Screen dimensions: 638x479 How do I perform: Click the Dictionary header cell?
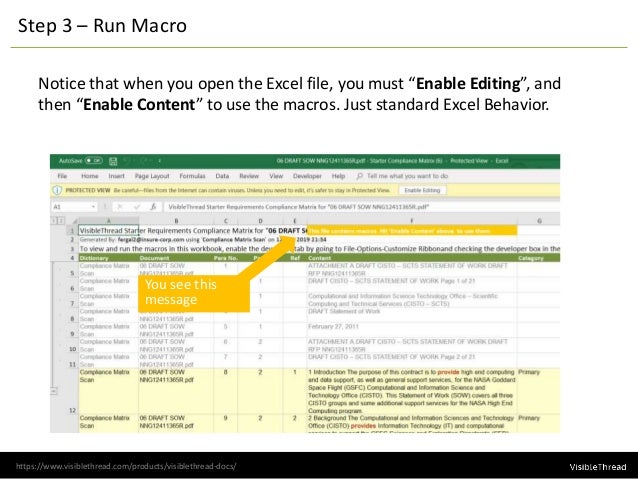pyautogui.click(x=108, y=258)
